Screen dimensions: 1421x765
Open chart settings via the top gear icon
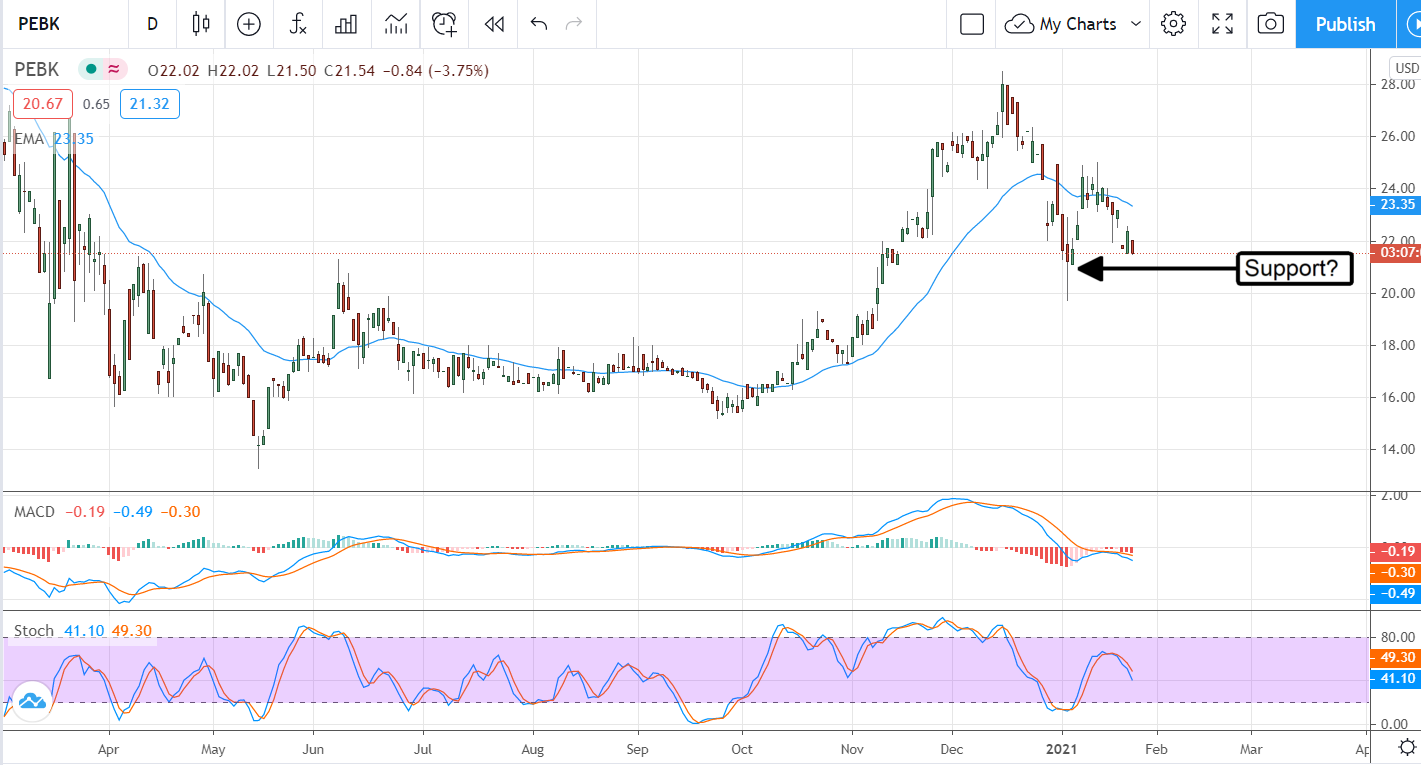1173,24
